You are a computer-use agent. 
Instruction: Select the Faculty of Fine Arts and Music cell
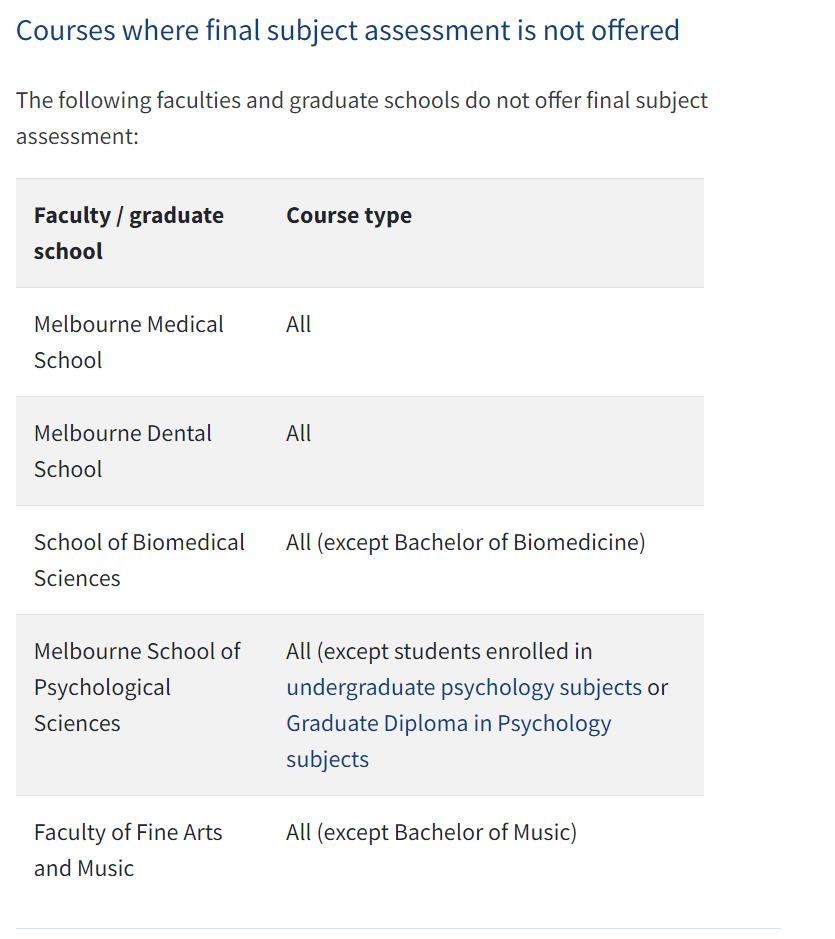coord(128,850)
